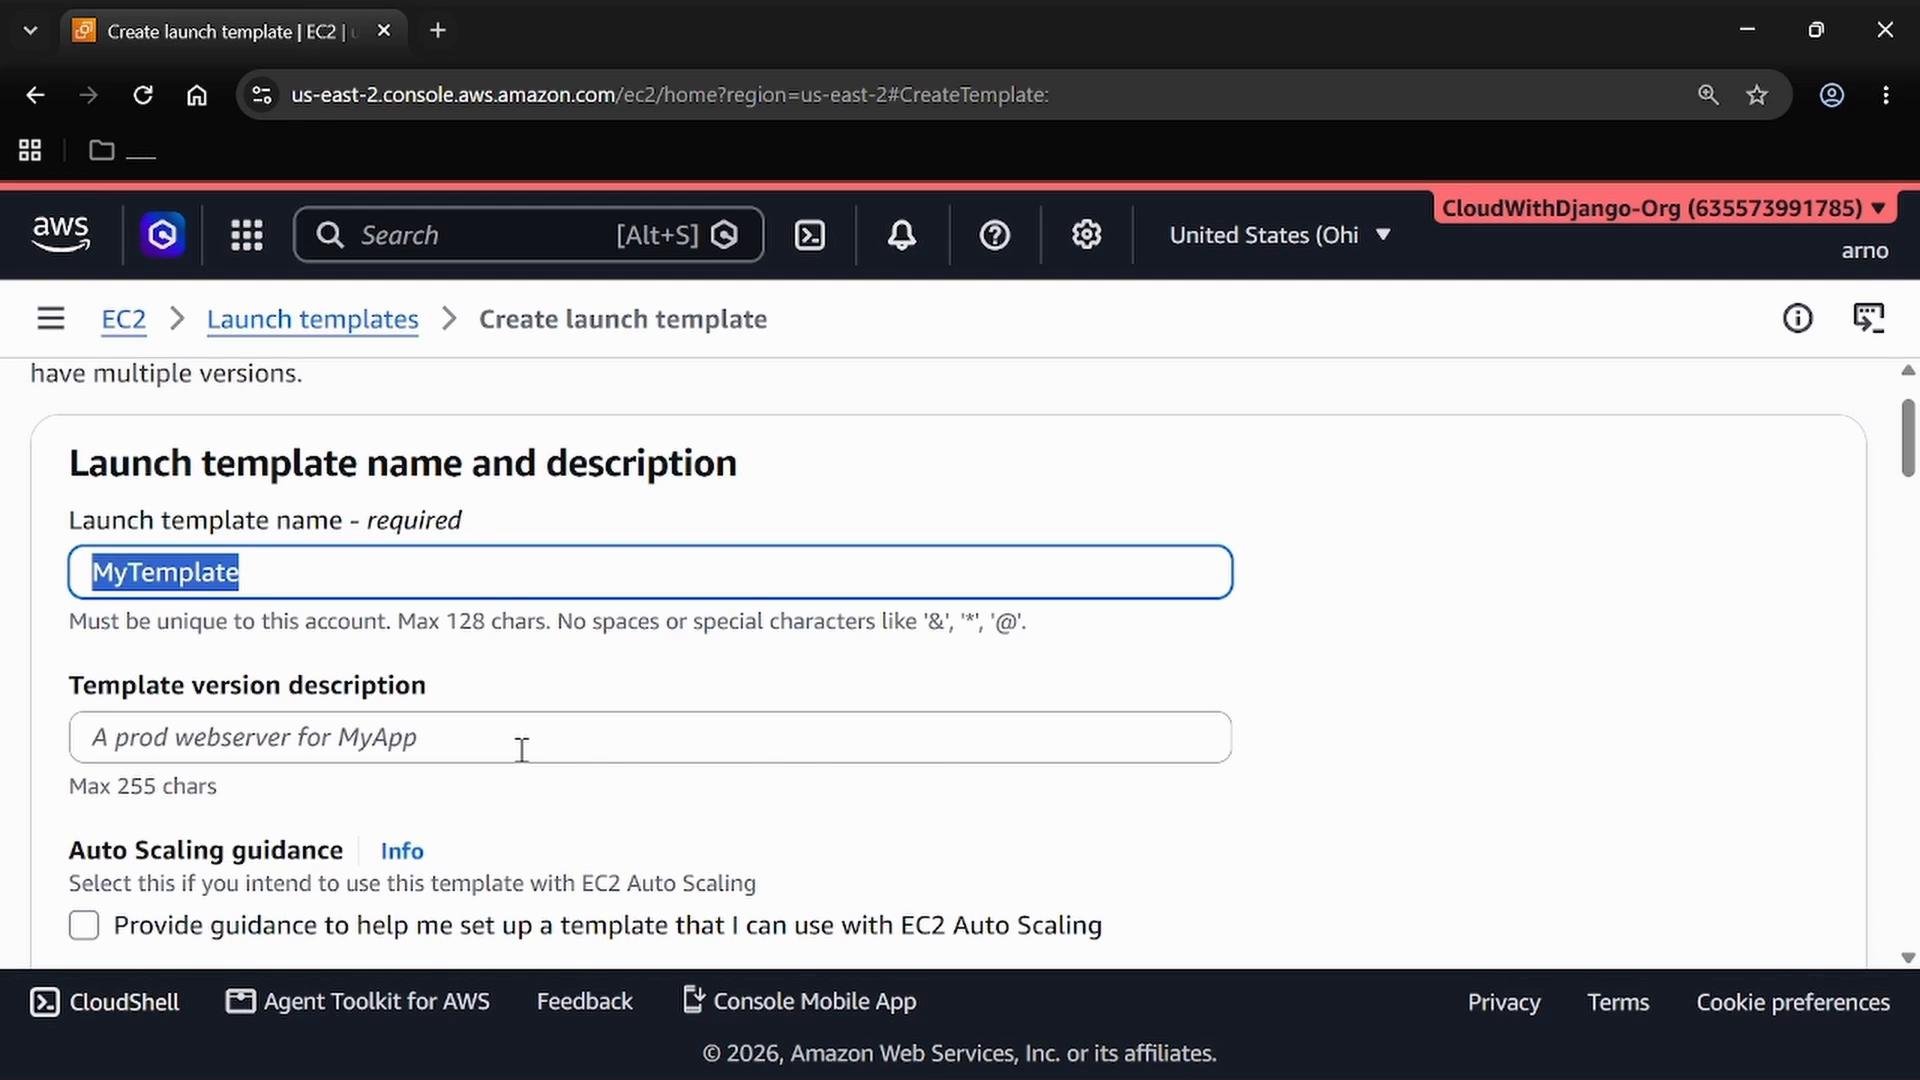Open the browser profile icon
This screenshot has width=1920, height=1080.
[1831, 95]
